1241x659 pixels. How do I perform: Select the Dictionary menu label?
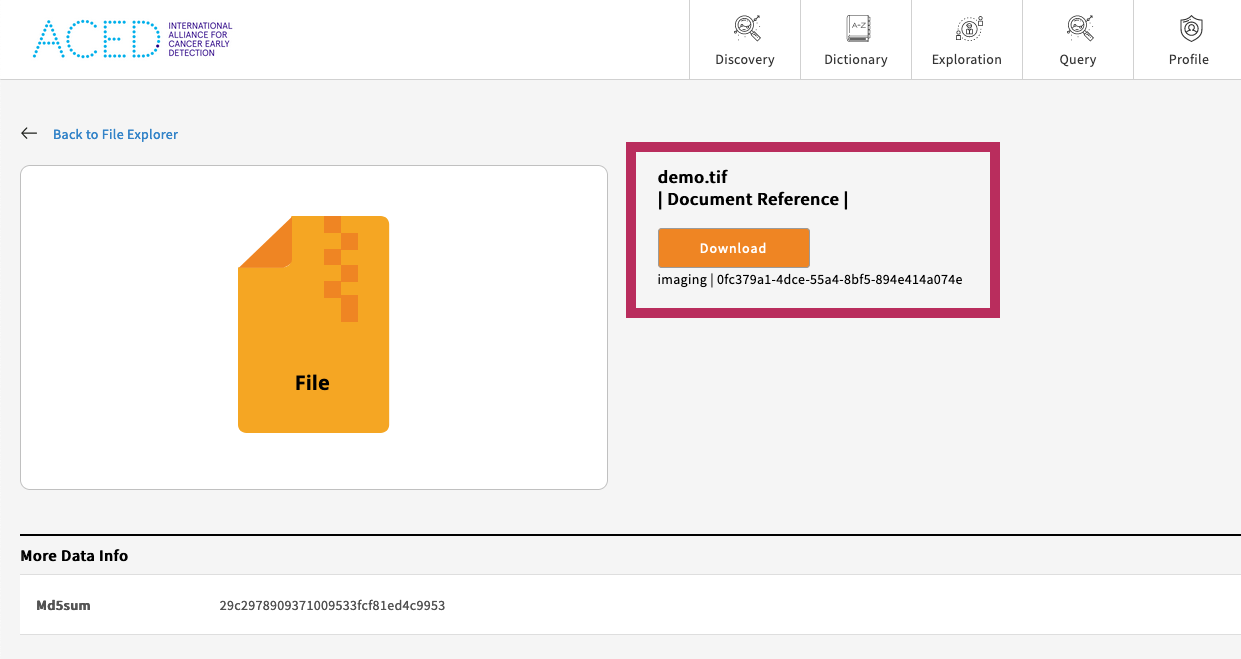point(856,60)
